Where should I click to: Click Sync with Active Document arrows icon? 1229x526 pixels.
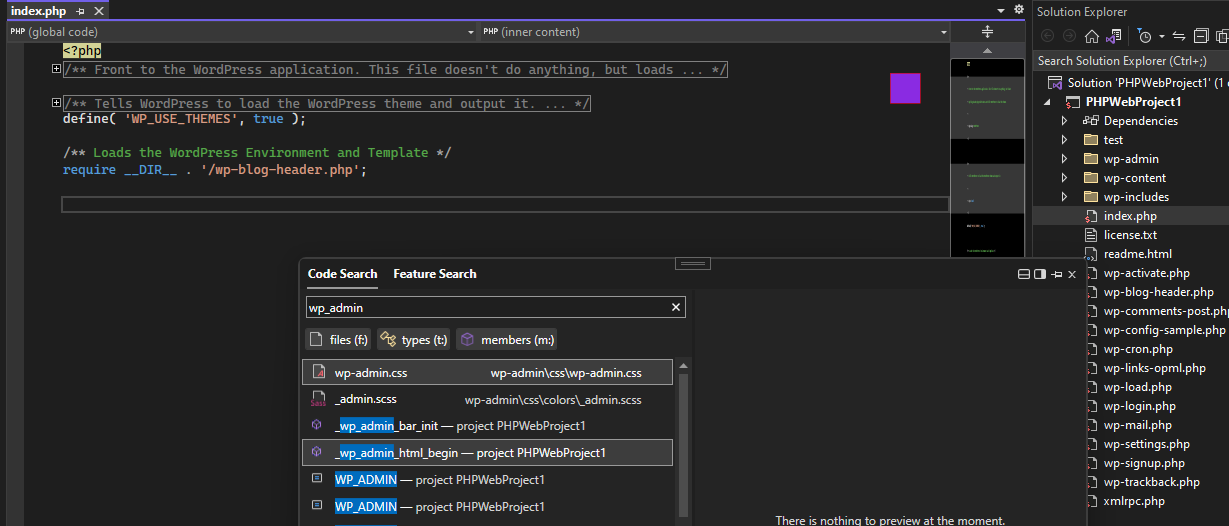pyautogui.click(x=1178, y=36)
